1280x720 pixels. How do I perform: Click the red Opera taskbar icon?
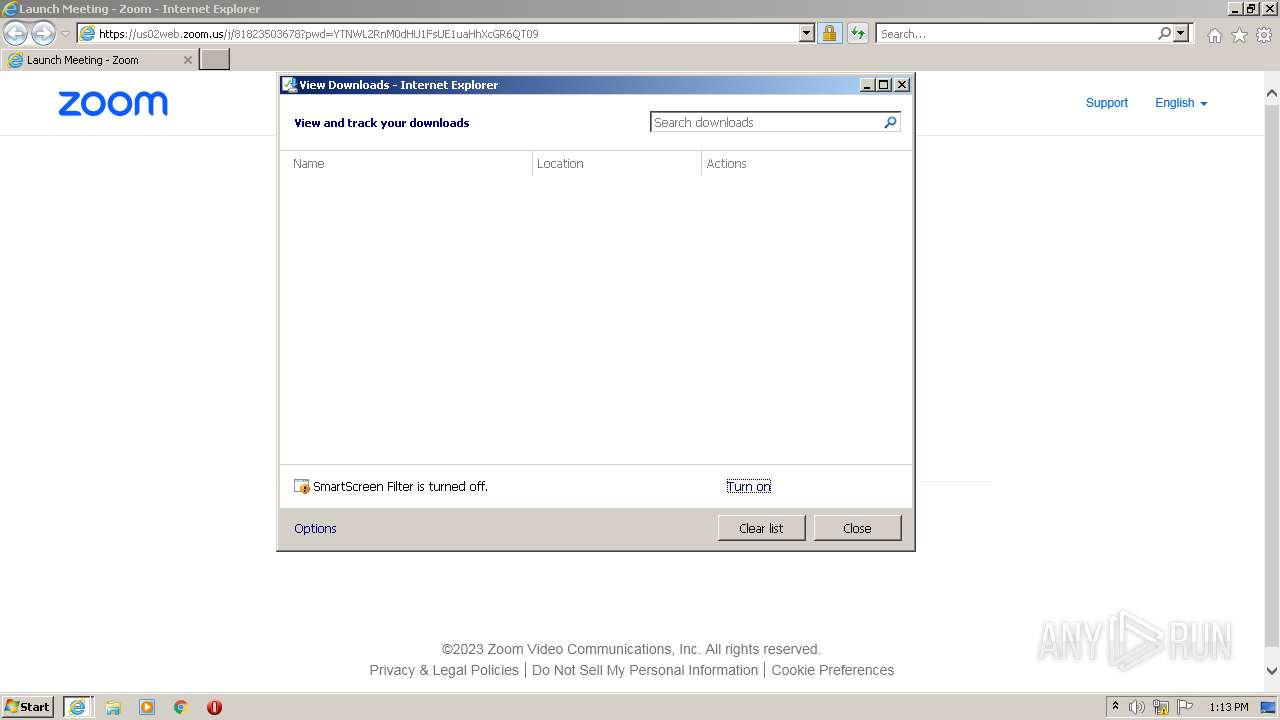214,707
